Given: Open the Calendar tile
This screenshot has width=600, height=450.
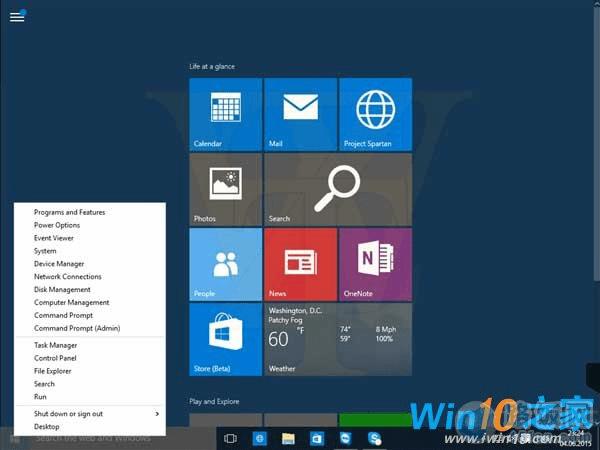Looking at the screenshot, I should 226,114.
